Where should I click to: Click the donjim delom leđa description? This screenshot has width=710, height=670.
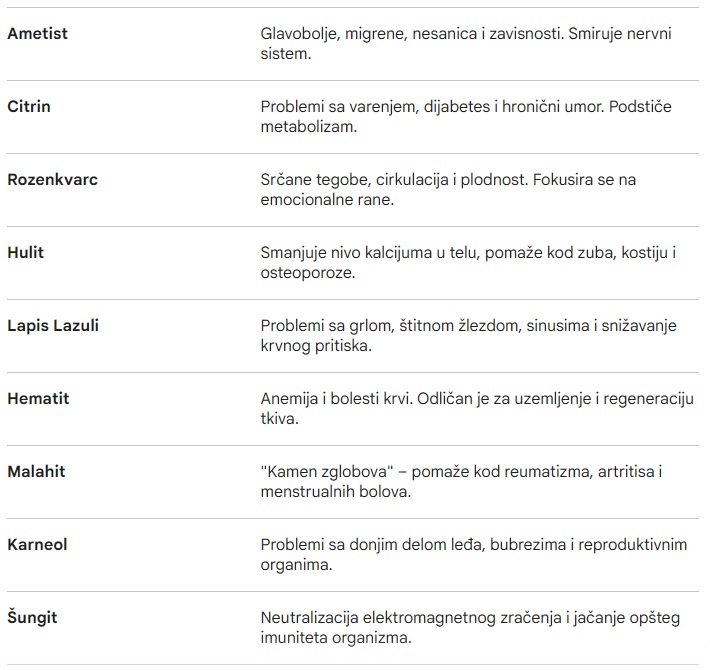tap(474, 555)
